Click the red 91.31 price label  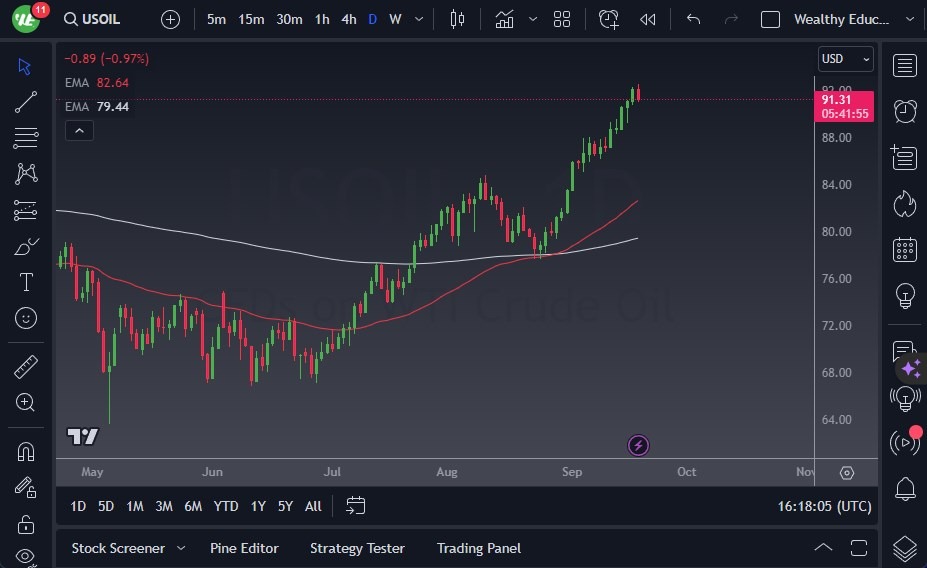click(x=845, y=99)
